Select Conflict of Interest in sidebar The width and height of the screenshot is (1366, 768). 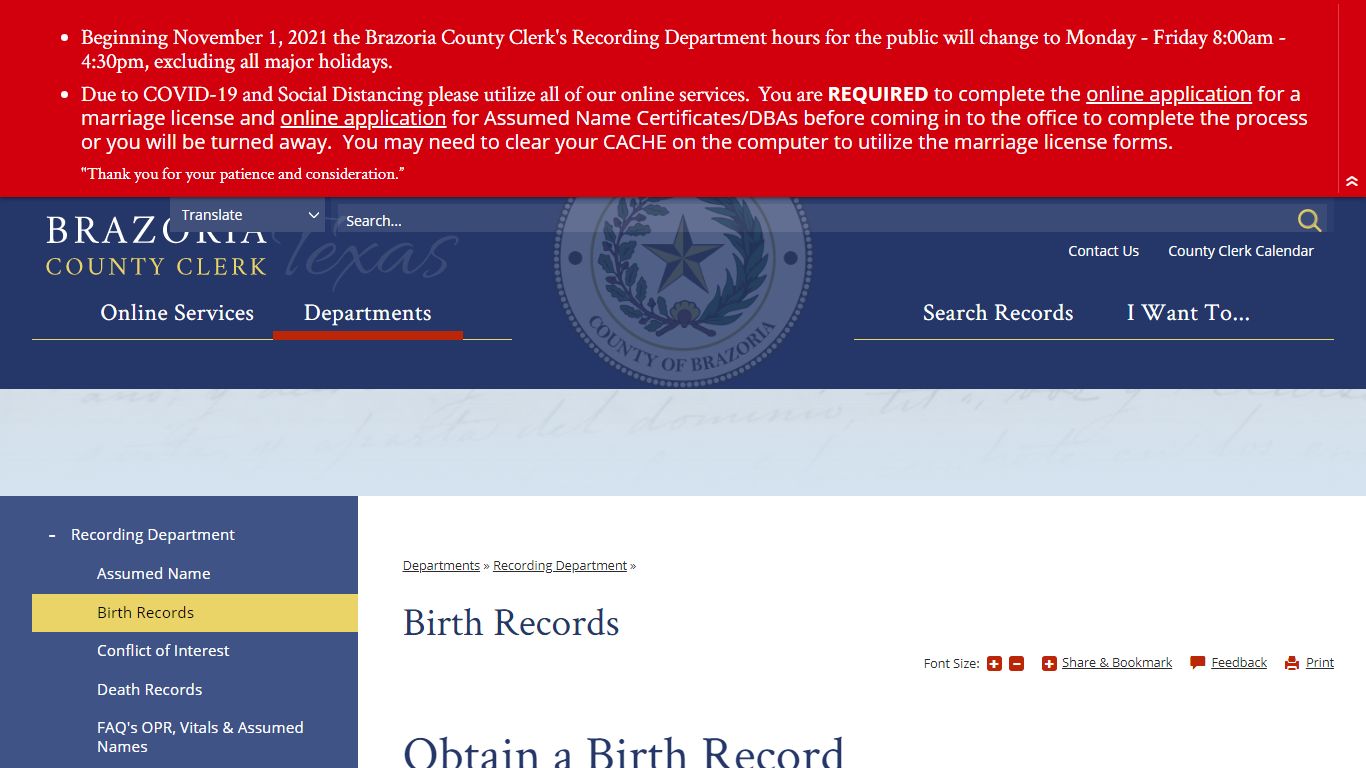coord(163,651)
